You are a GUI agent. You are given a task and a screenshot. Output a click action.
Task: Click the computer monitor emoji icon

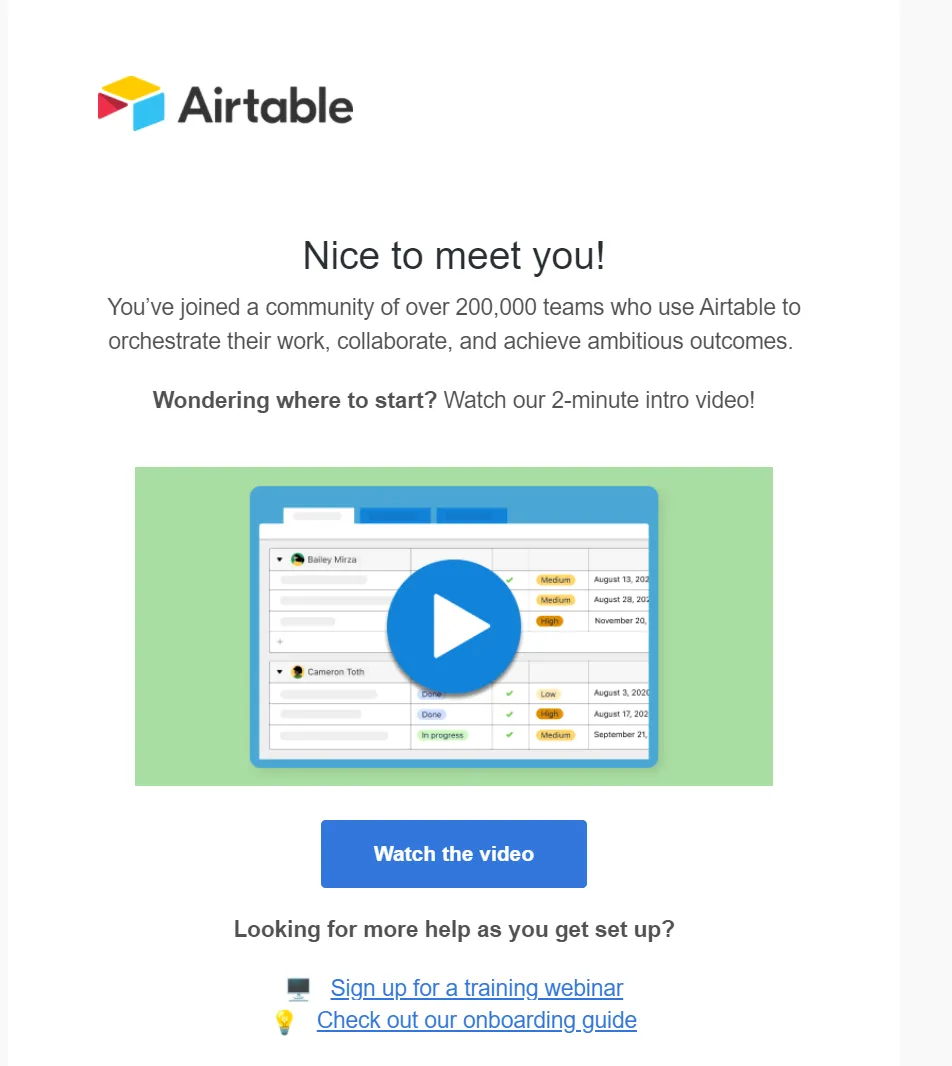click(298, 989)
